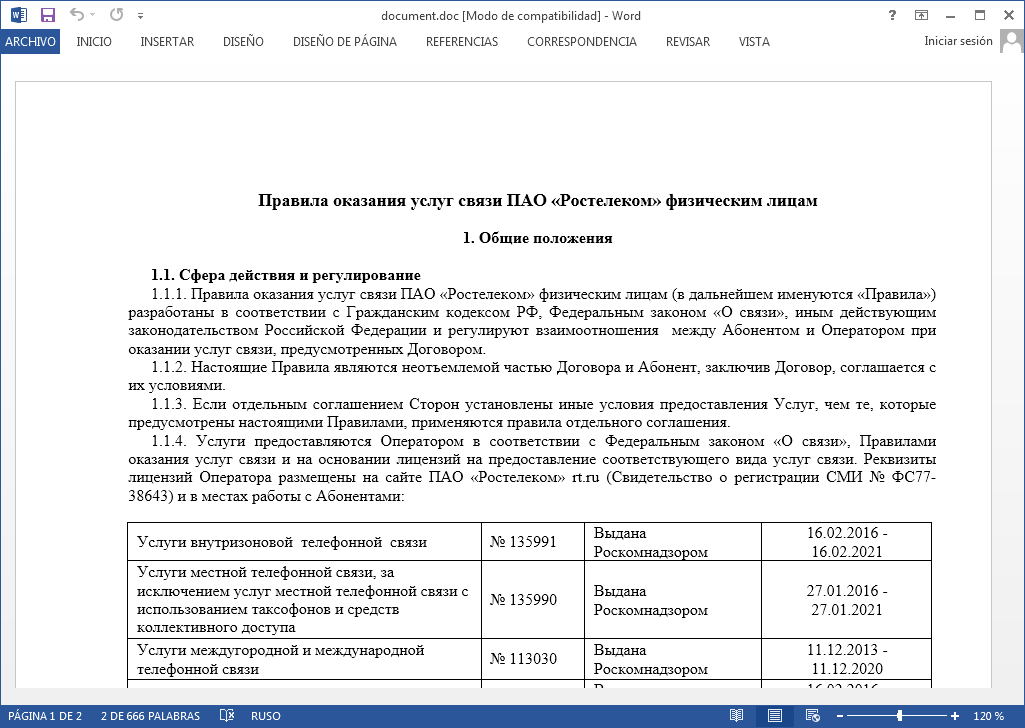
Task: Switch to the INSERTAR ribbon tab
Action: coord(167,42)
